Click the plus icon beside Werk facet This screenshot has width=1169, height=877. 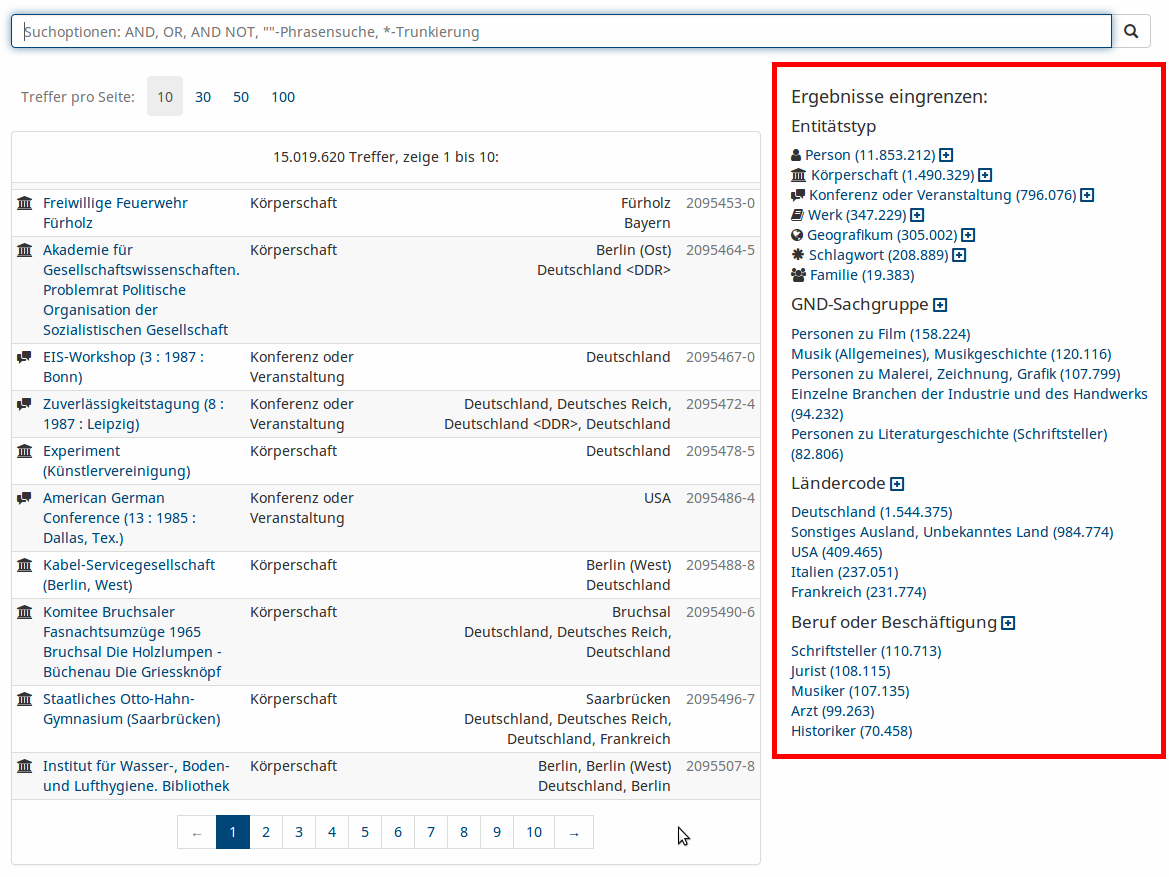point(917,215)
